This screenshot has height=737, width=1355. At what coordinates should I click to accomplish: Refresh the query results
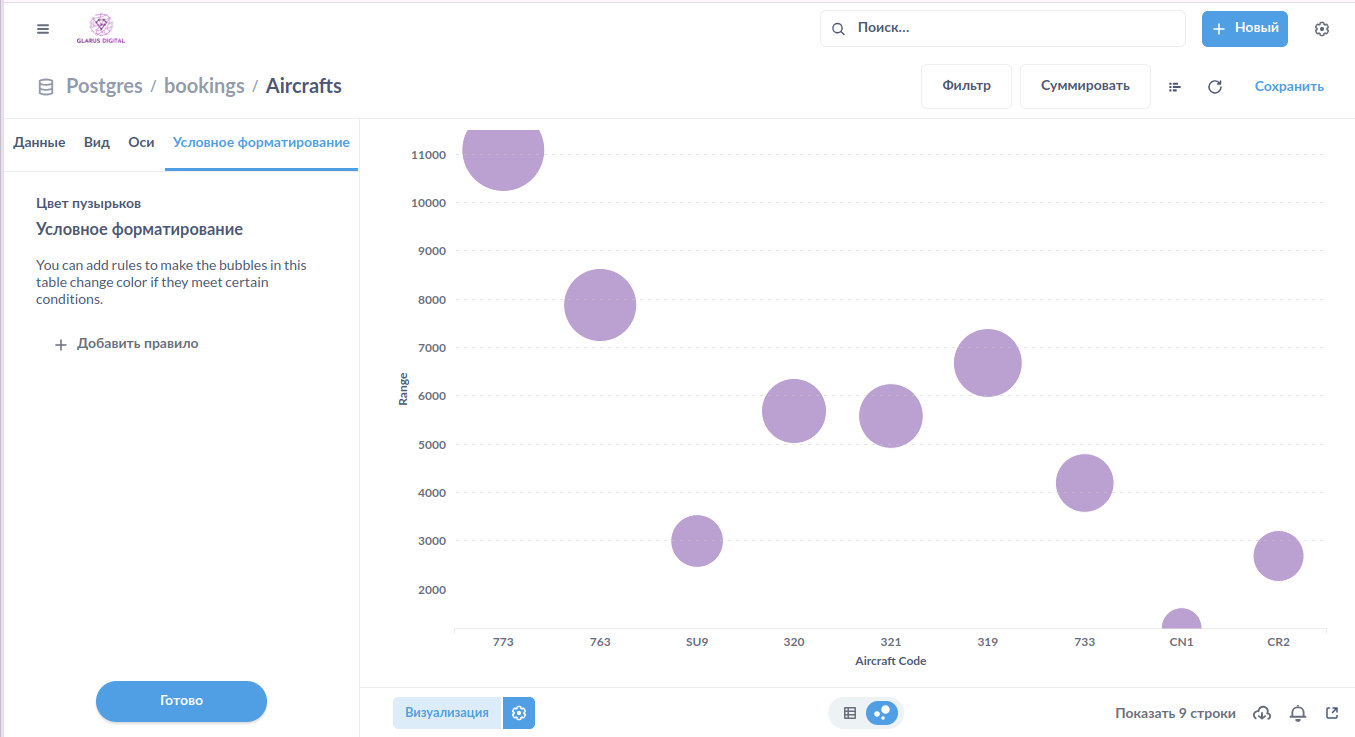(1215, 87)
